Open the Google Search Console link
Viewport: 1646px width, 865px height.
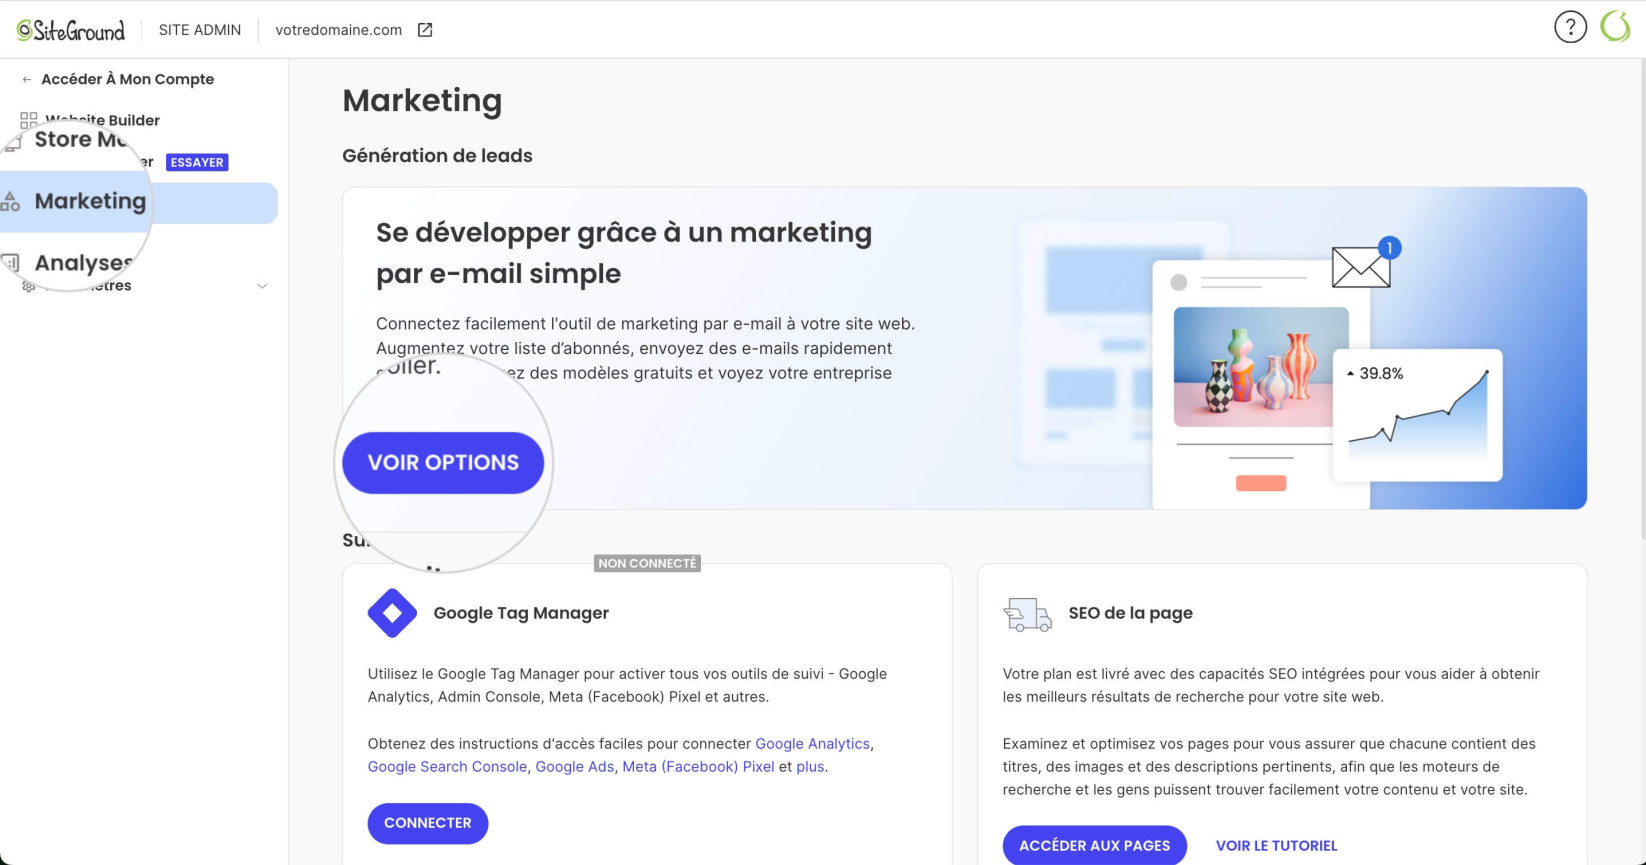click(447, 767)
